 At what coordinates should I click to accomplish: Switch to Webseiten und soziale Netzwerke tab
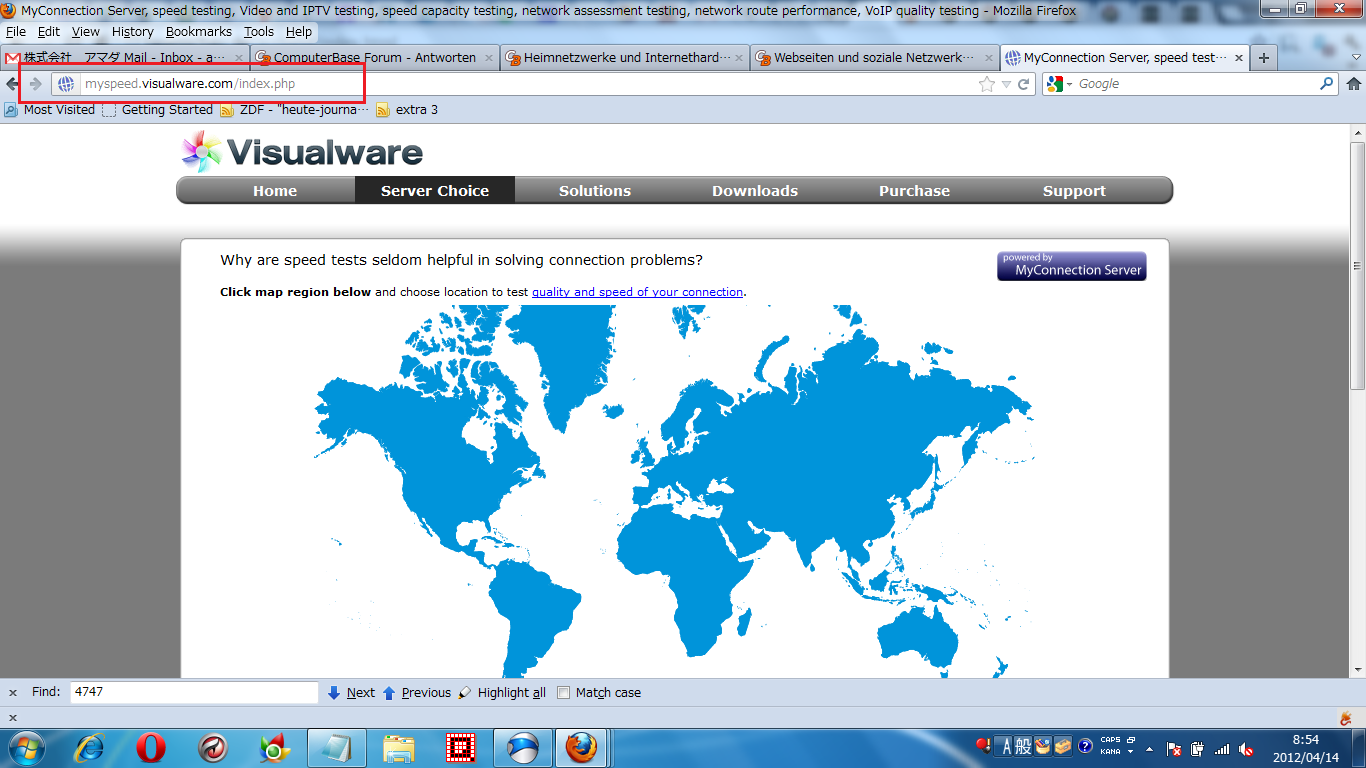875,58
